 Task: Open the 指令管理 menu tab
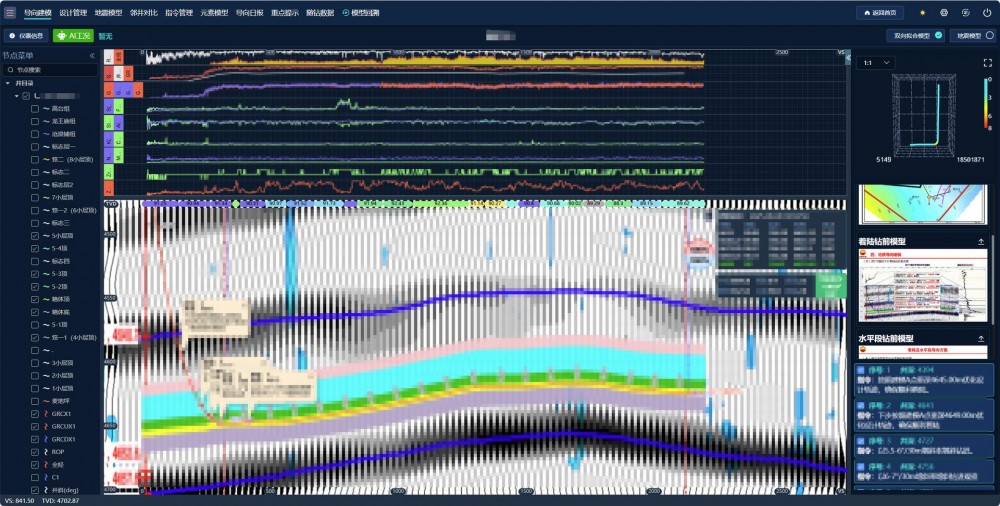pyautogui.click(x=178, y=13)
